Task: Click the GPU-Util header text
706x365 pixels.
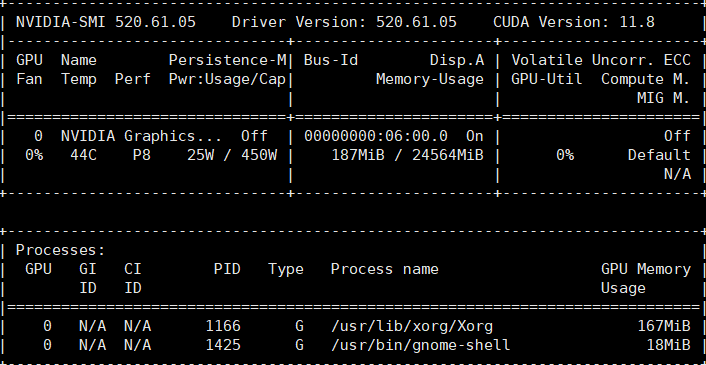Action: [547, 79]
